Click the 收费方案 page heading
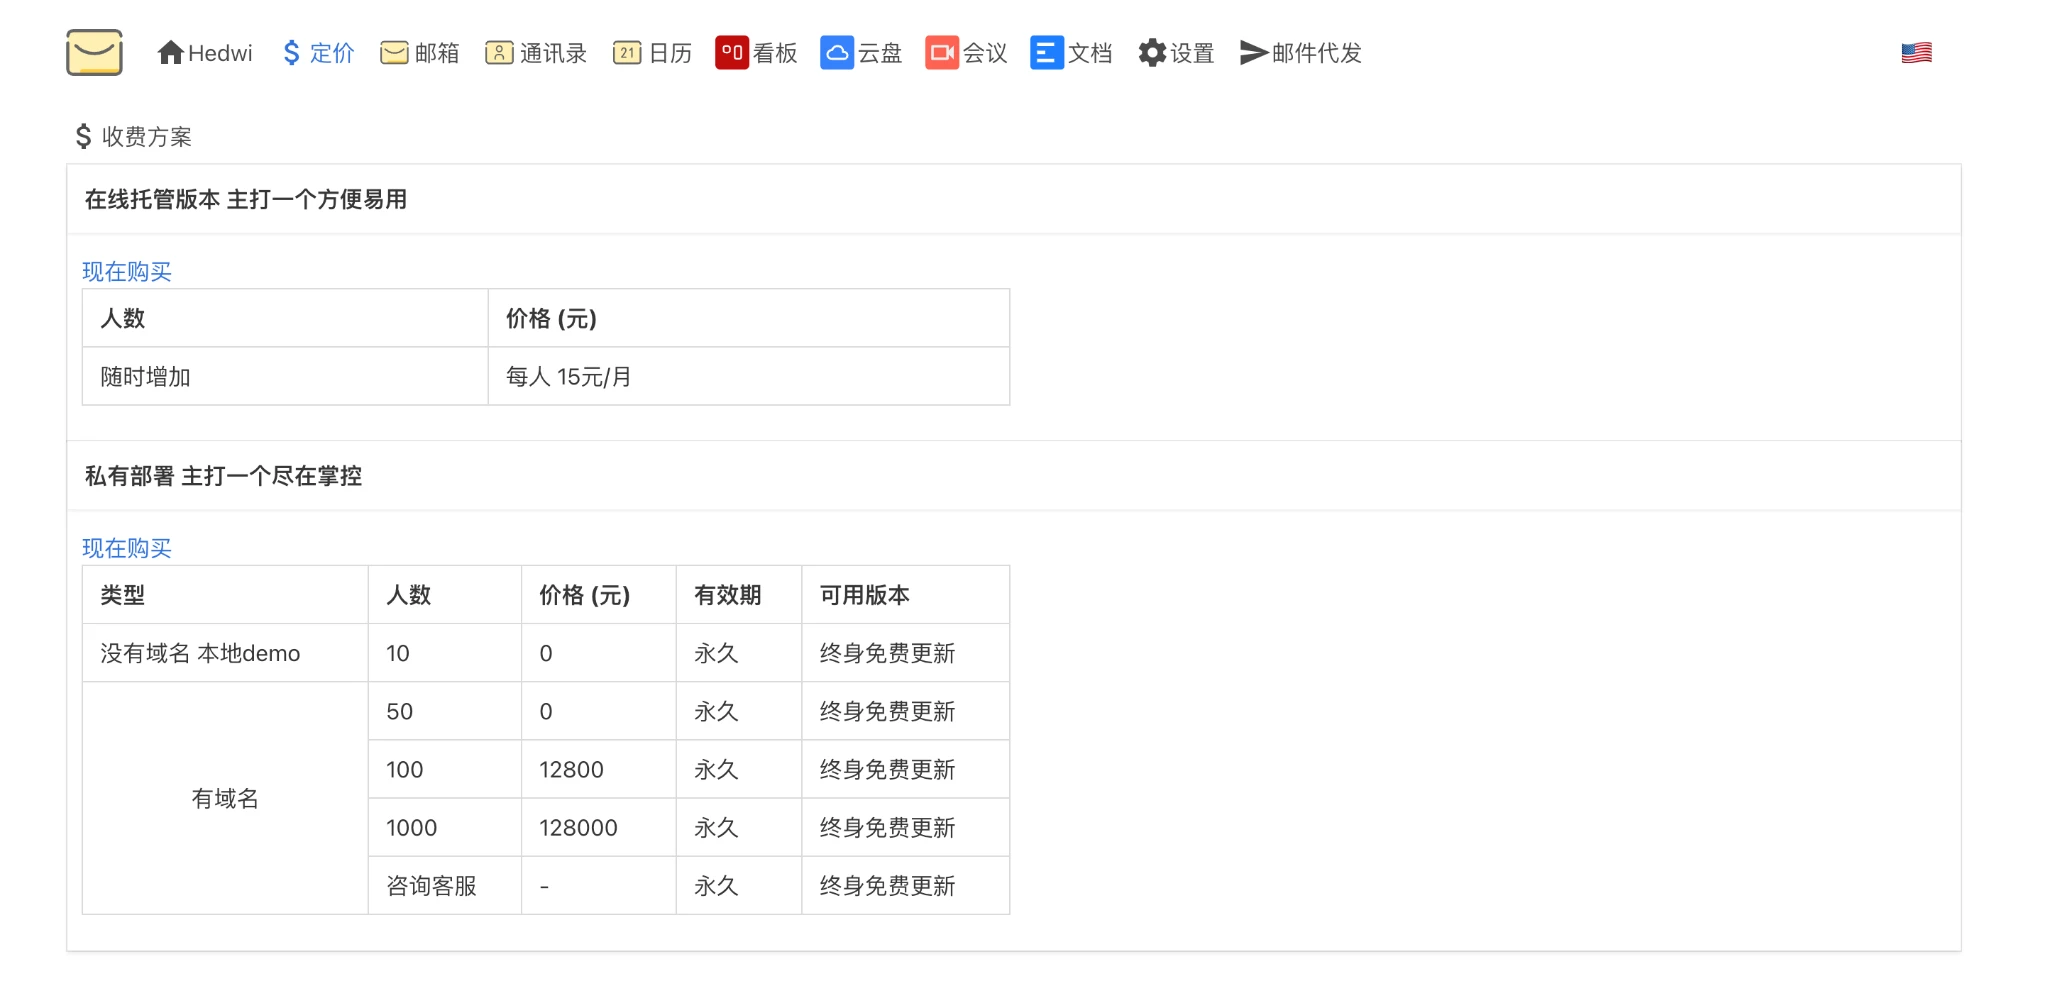 146,137
